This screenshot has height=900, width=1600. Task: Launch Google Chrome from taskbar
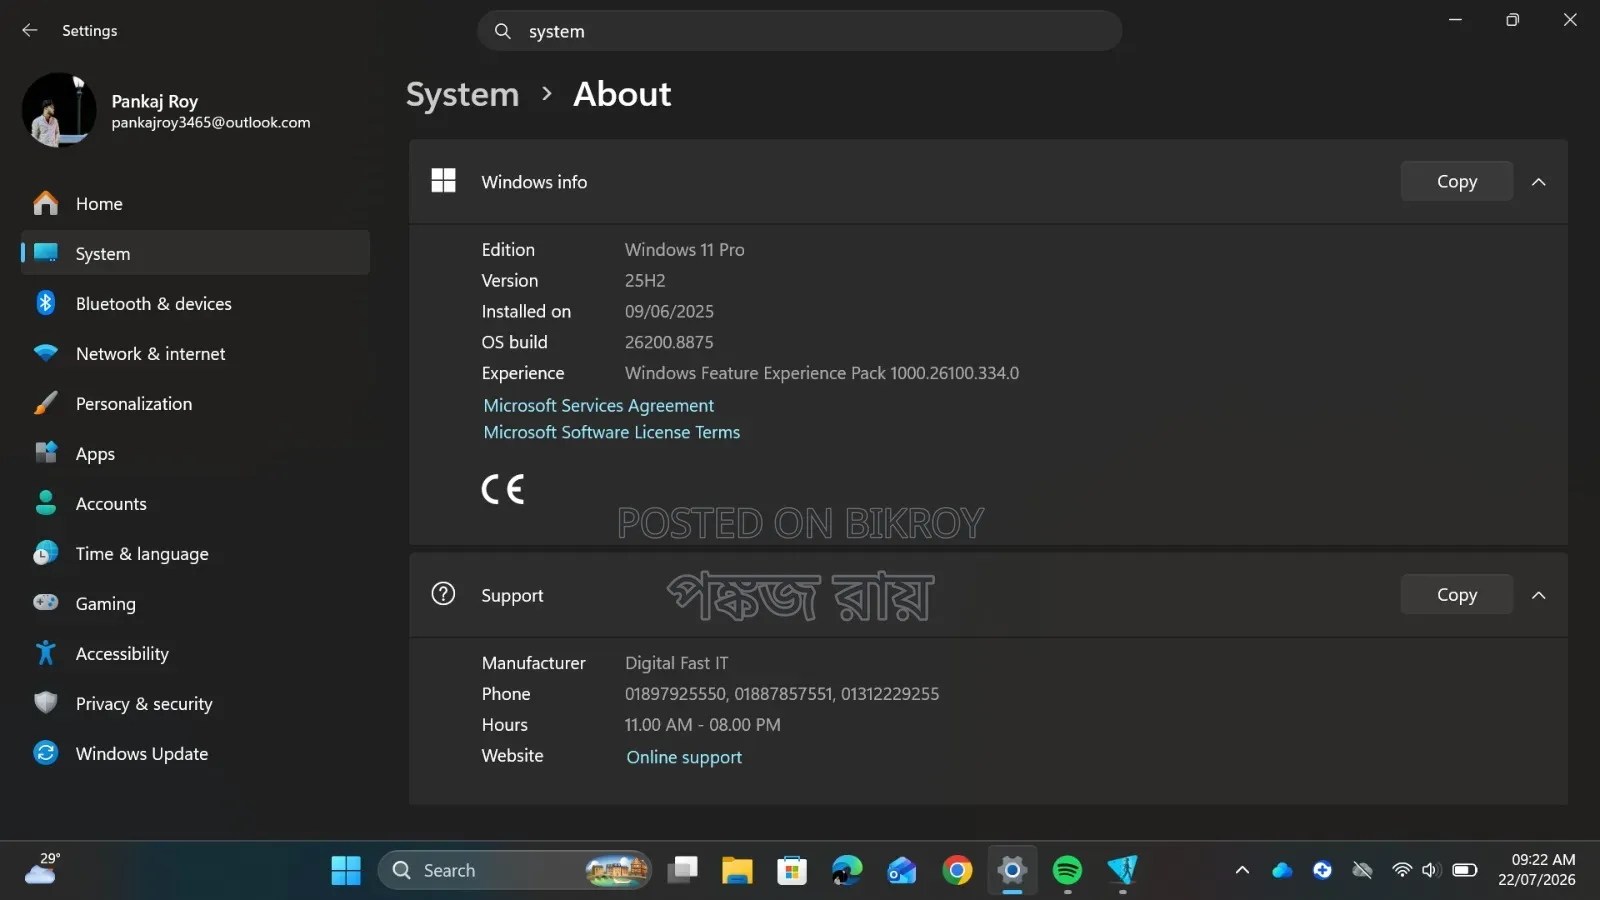(957, 870)
